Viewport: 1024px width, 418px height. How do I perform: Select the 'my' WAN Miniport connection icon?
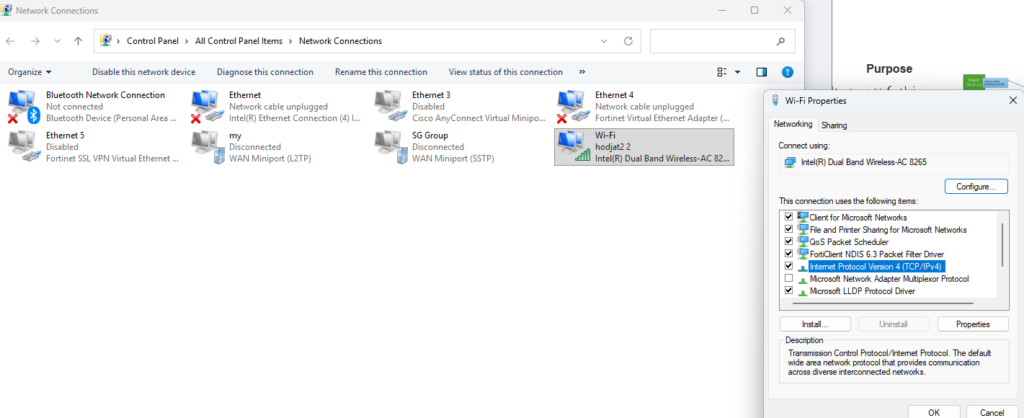(x=208, y=147)
